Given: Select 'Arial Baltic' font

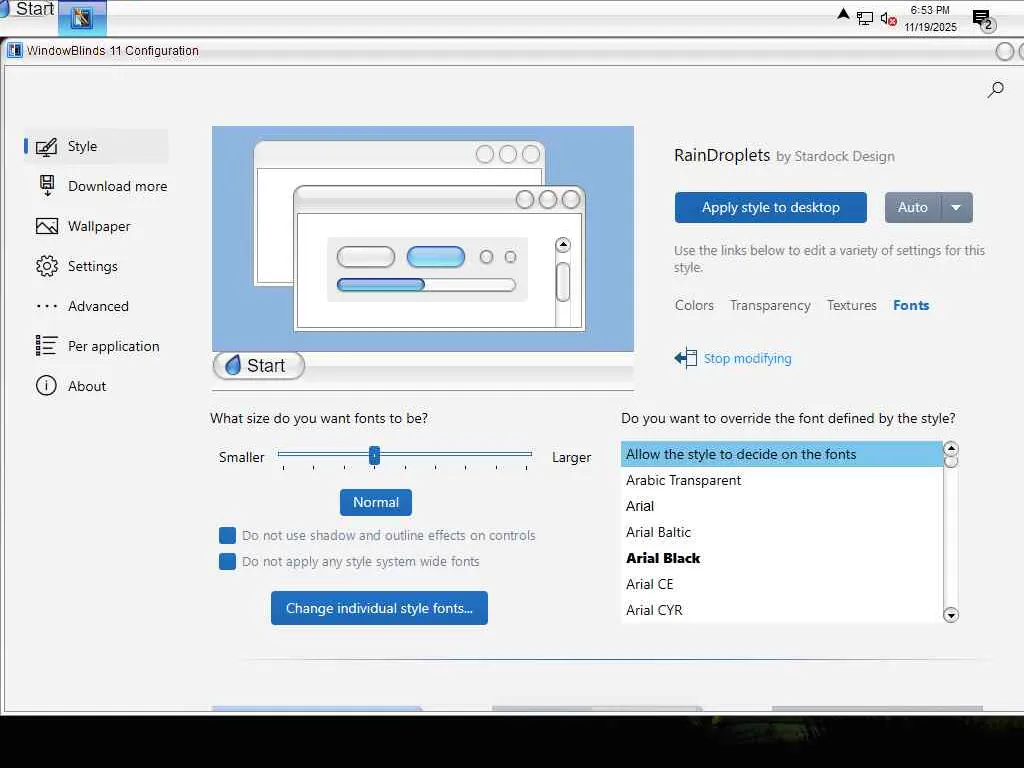Looking at the screenshot, I should click(782, 532).
